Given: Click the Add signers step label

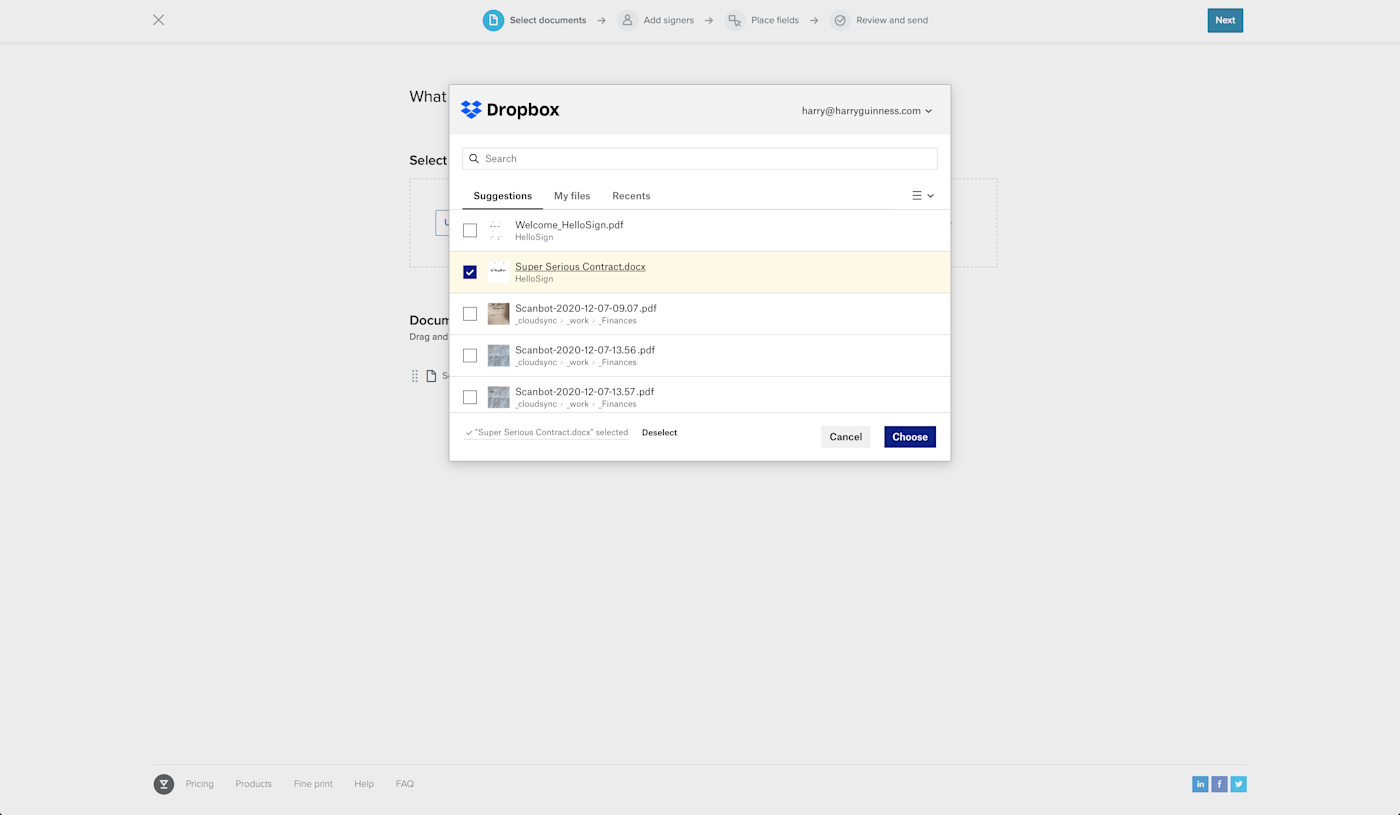Looking at the screenshot, I should tap(669, 20).
